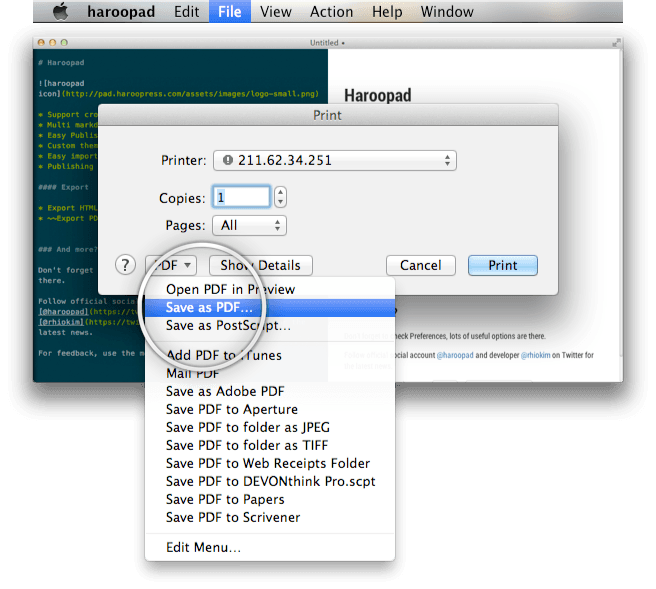This screenshot has width=656, height=589.
Task: Open Edit Menu… at list bottom
Action: point(203,547)
